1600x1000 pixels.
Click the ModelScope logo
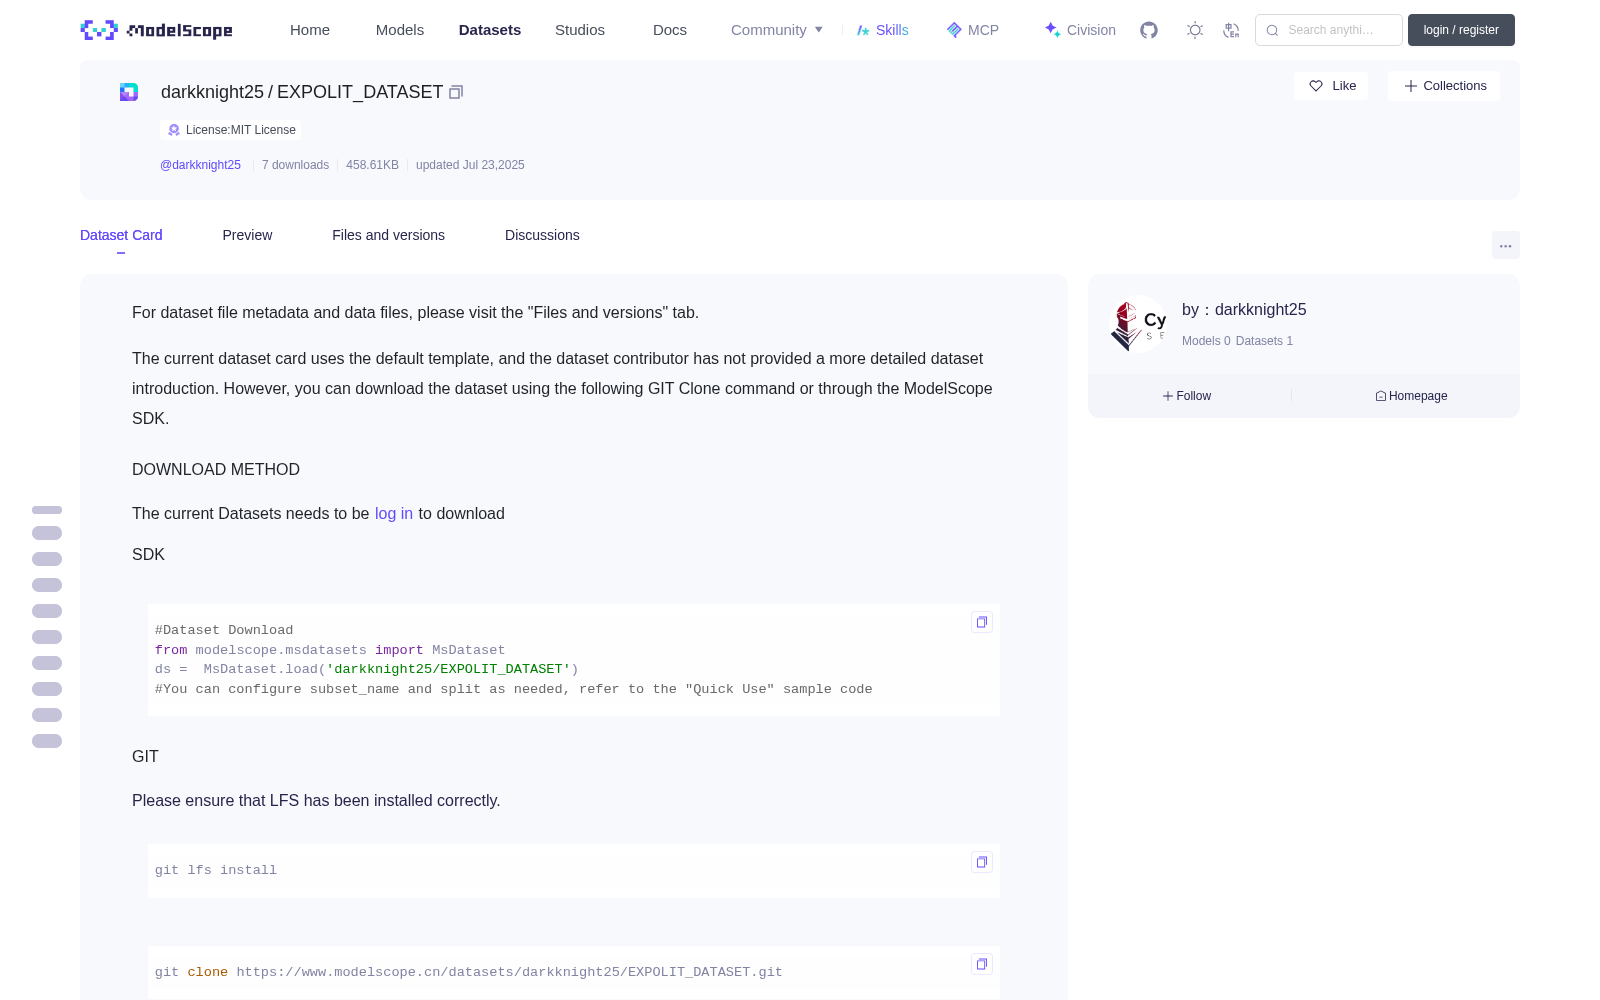pos(156,30)
